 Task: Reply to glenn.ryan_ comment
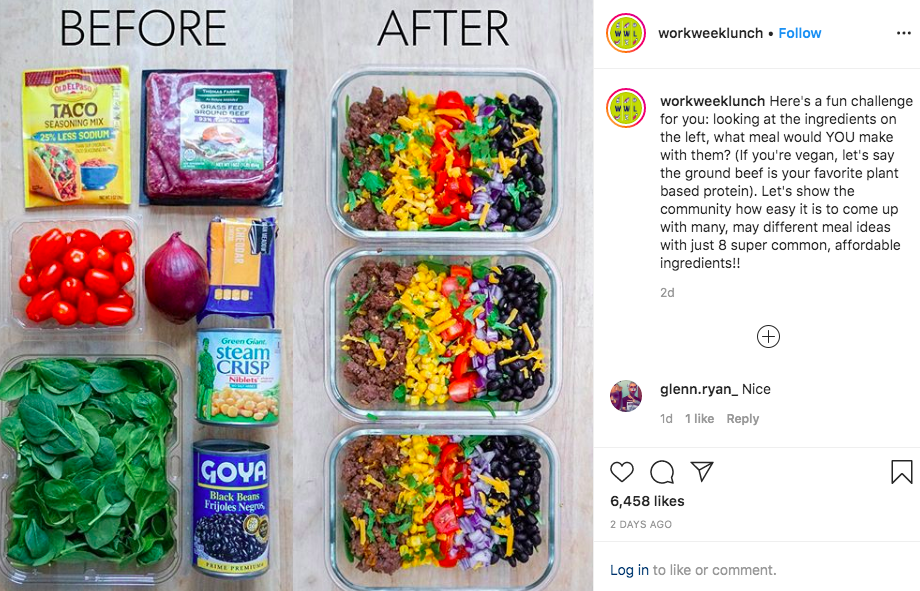pos(742,419)
